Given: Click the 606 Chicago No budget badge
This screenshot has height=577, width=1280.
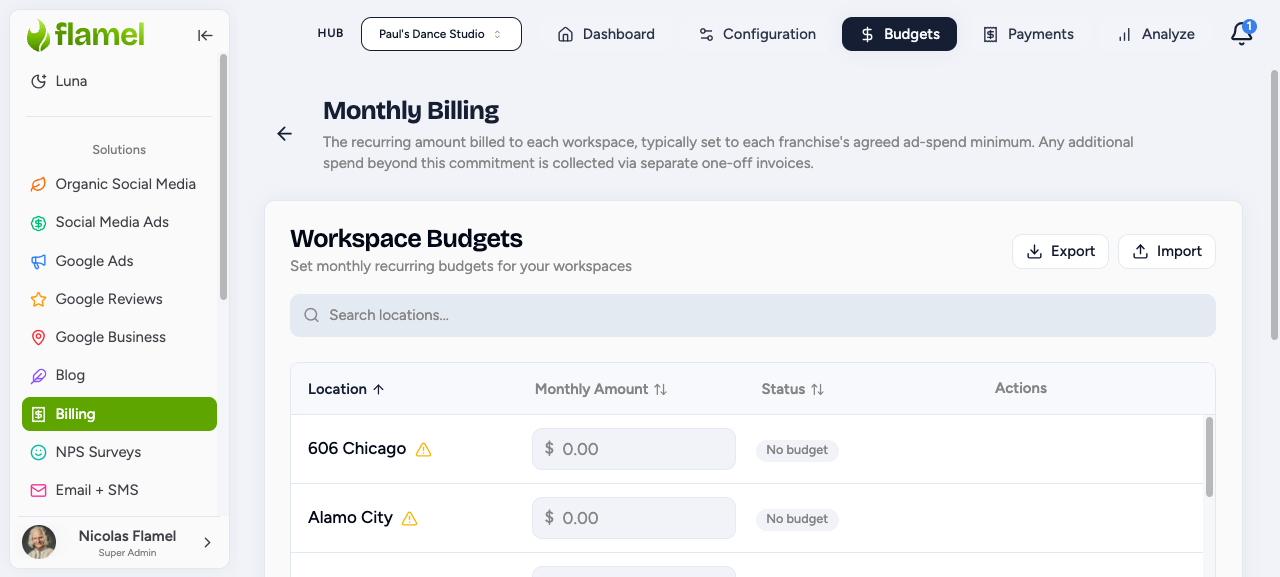Looking at the screenshot, I should tap(797, 450).
